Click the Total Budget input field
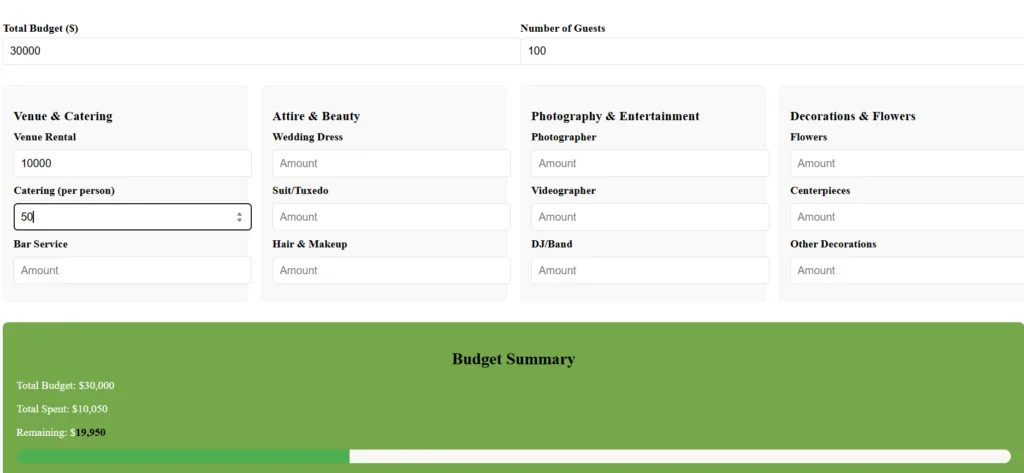Viewport: 1024px width, 473px height. [x=261, y=51]
